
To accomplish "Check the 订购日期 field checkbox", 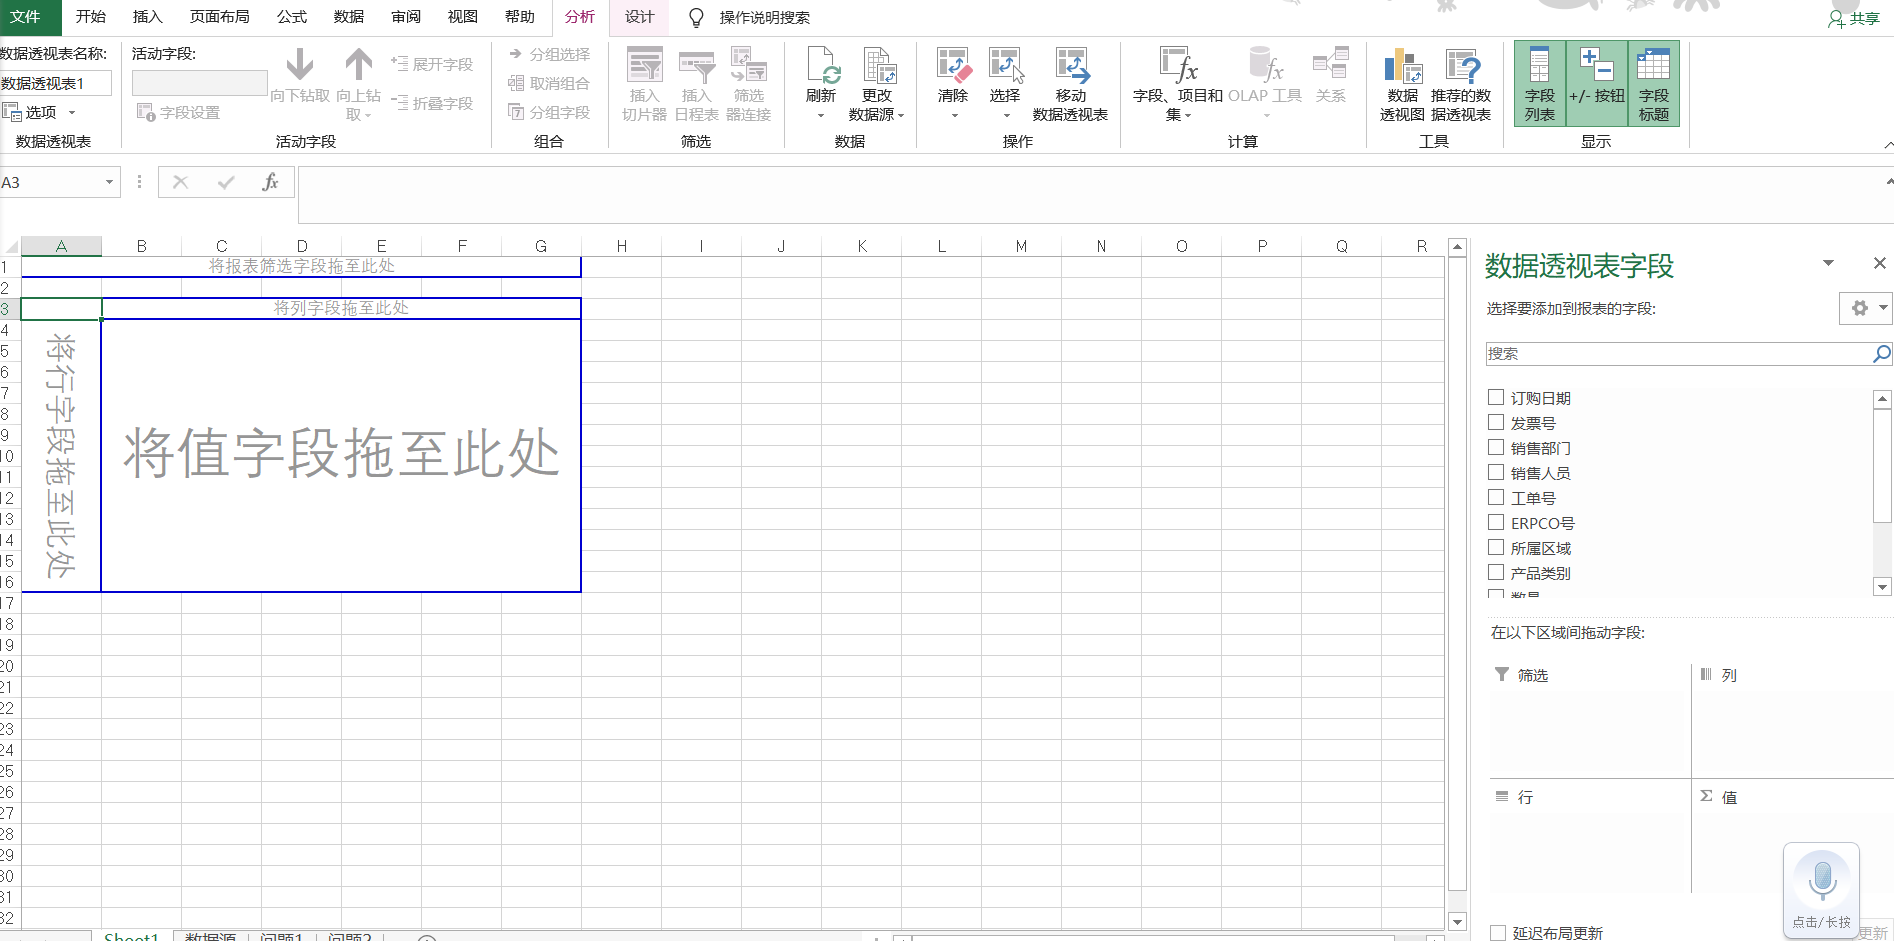I will click(1496, 397).
